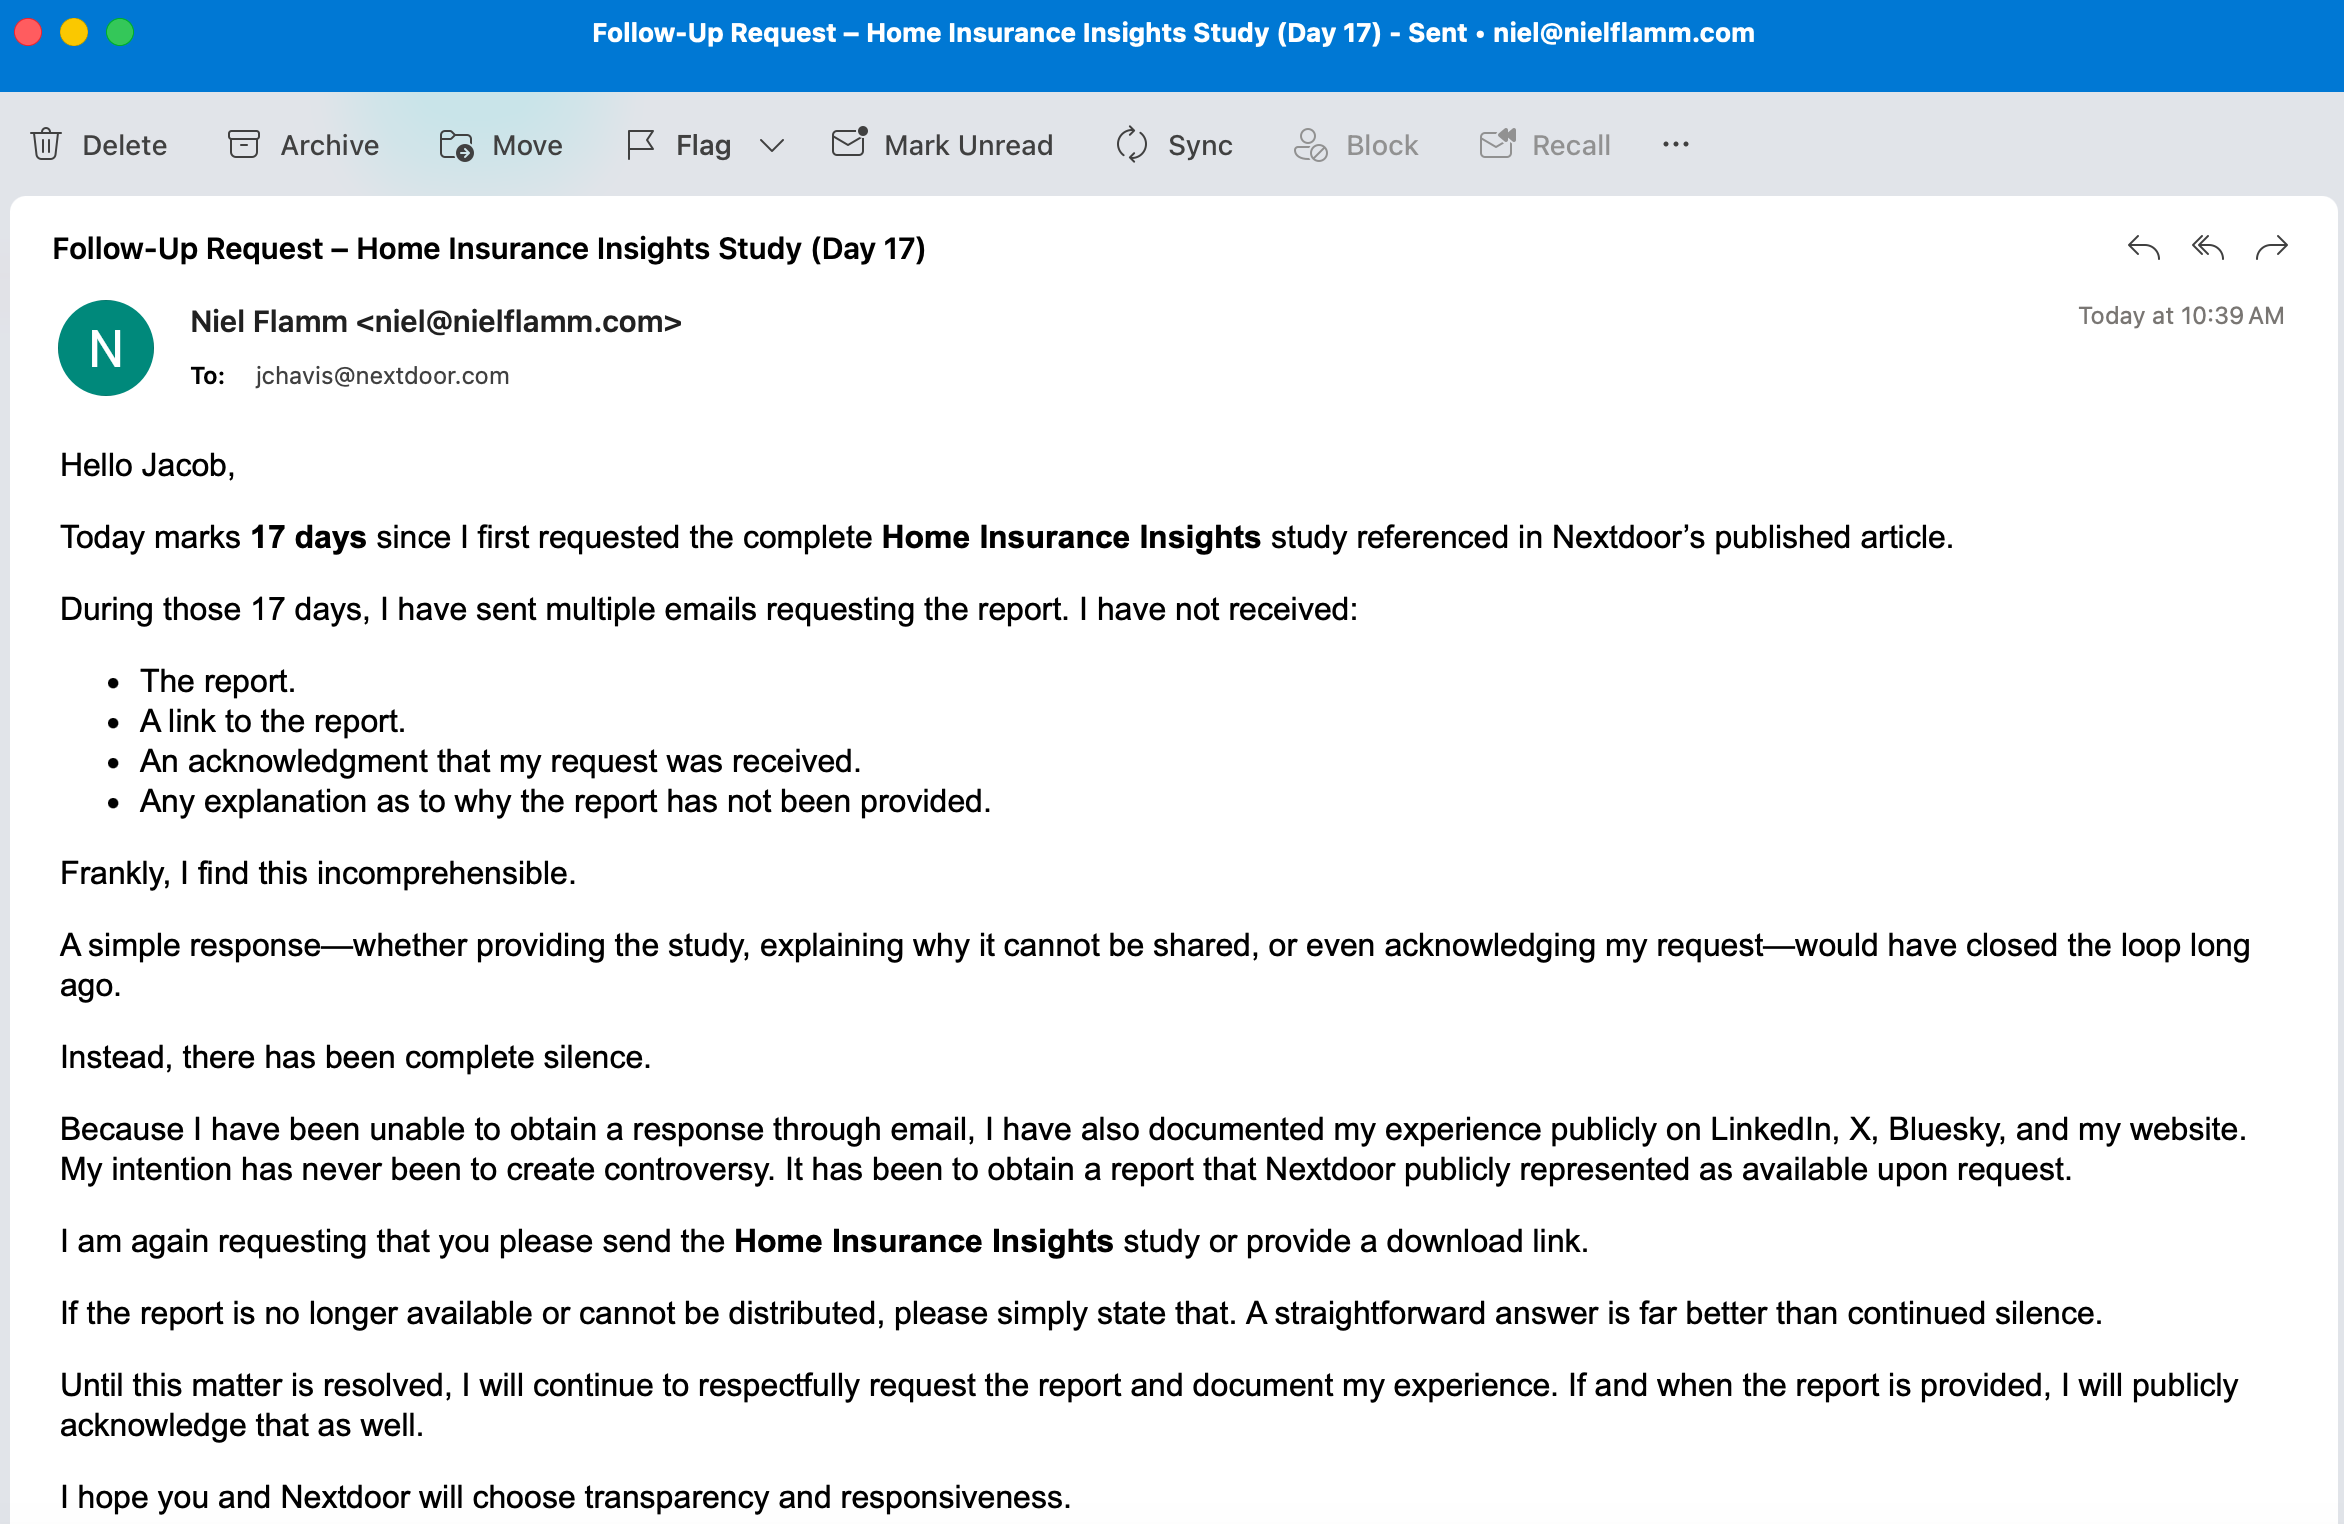Click the Delete trash icon
This screenshot has height=1524, width=2344.
click(46, 145)
